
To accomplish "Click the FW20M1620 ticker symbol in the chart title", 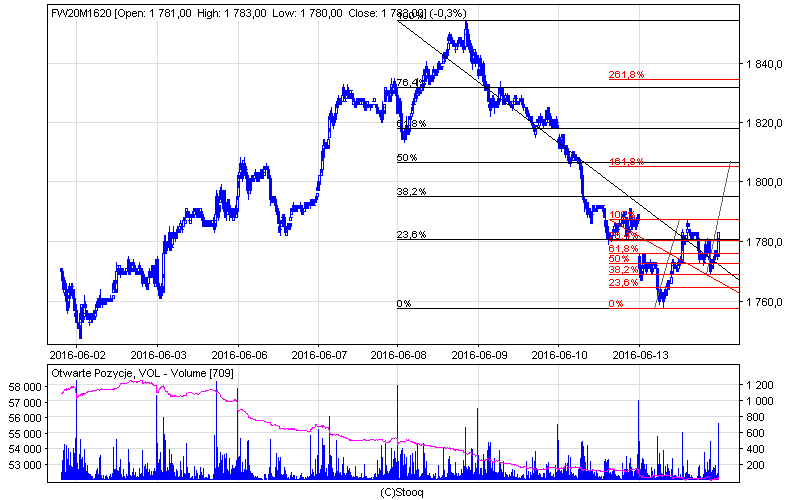I will 81,13.
